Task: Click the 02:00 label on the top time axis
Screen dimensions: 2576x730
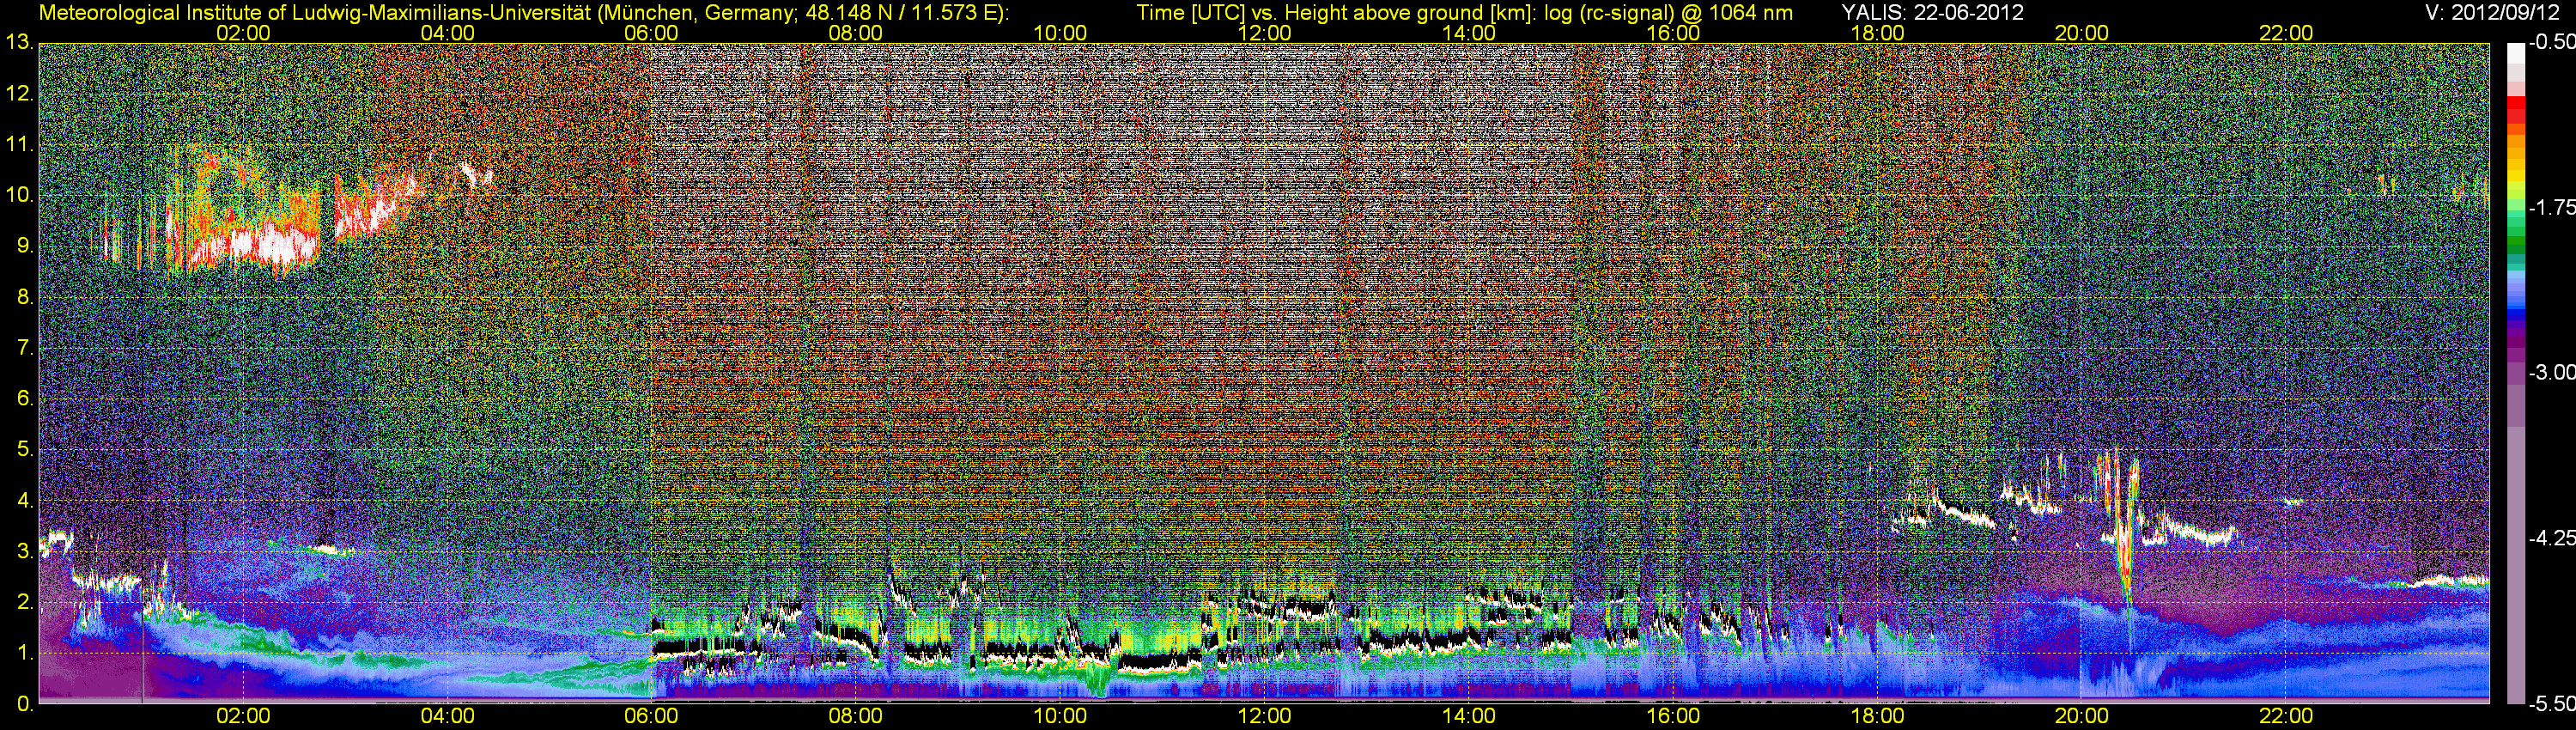Action: pos(243,33)
